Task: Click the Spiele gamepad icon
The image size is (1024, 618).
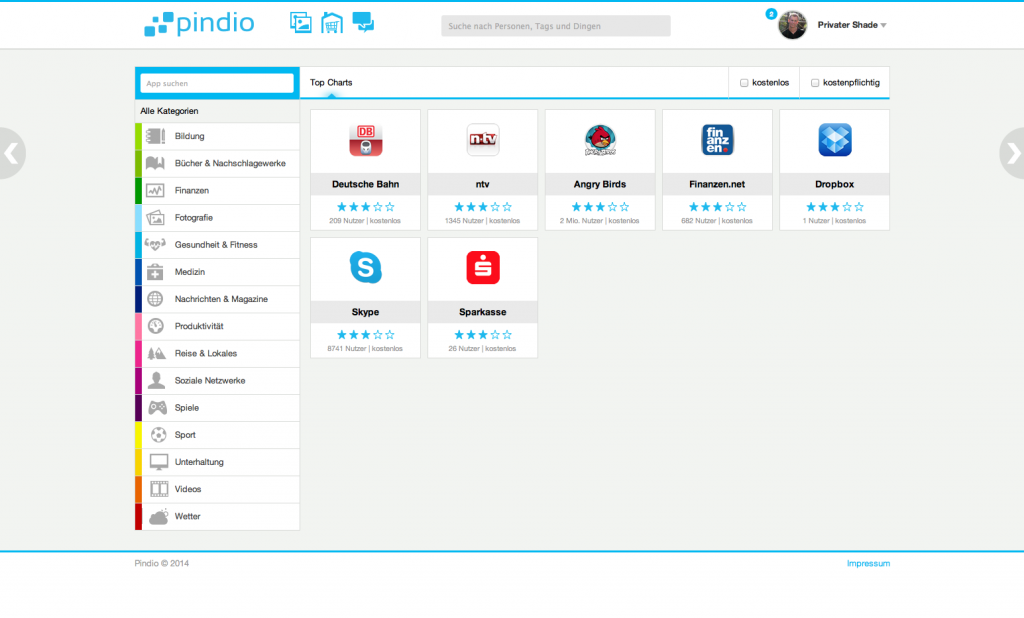Action: [x=157, y=408]
